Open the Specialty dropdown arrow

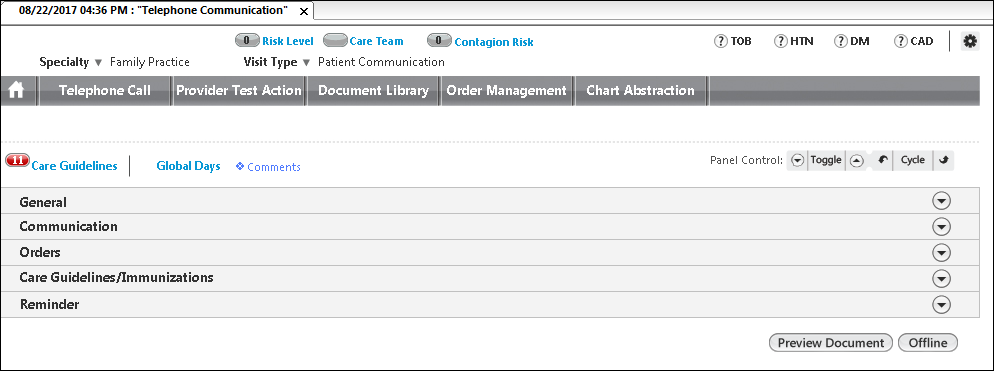tap(98, 63)
